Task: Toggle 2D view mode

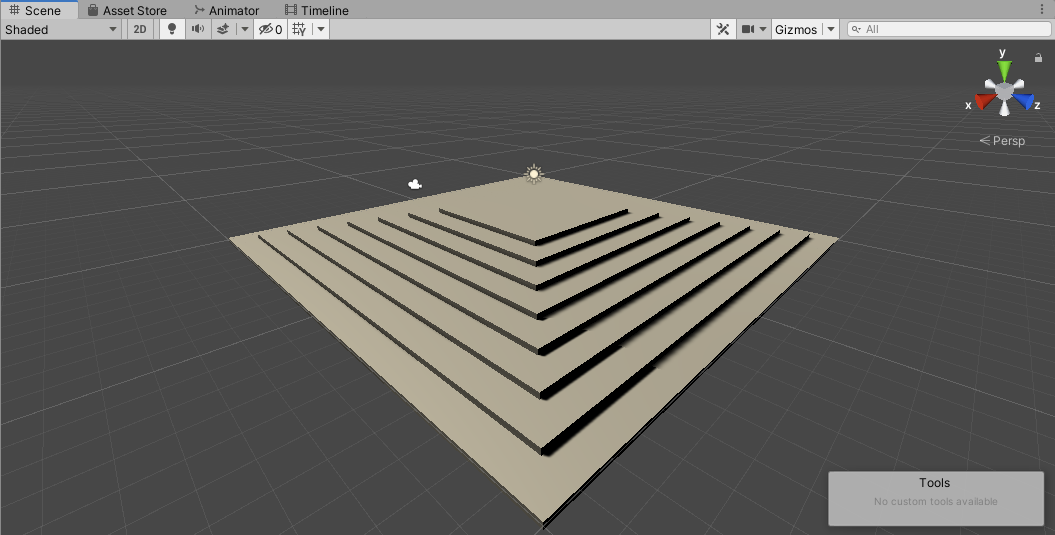Action: [x=140, y=30]
